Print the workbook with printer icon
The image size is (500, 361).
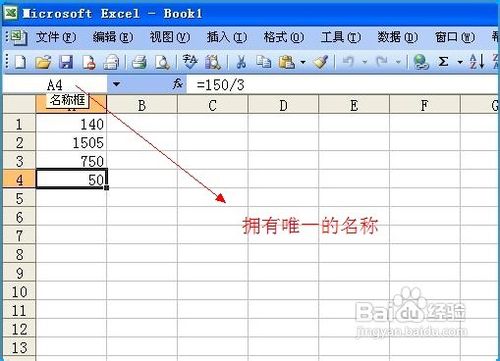[x=139, y=62]
